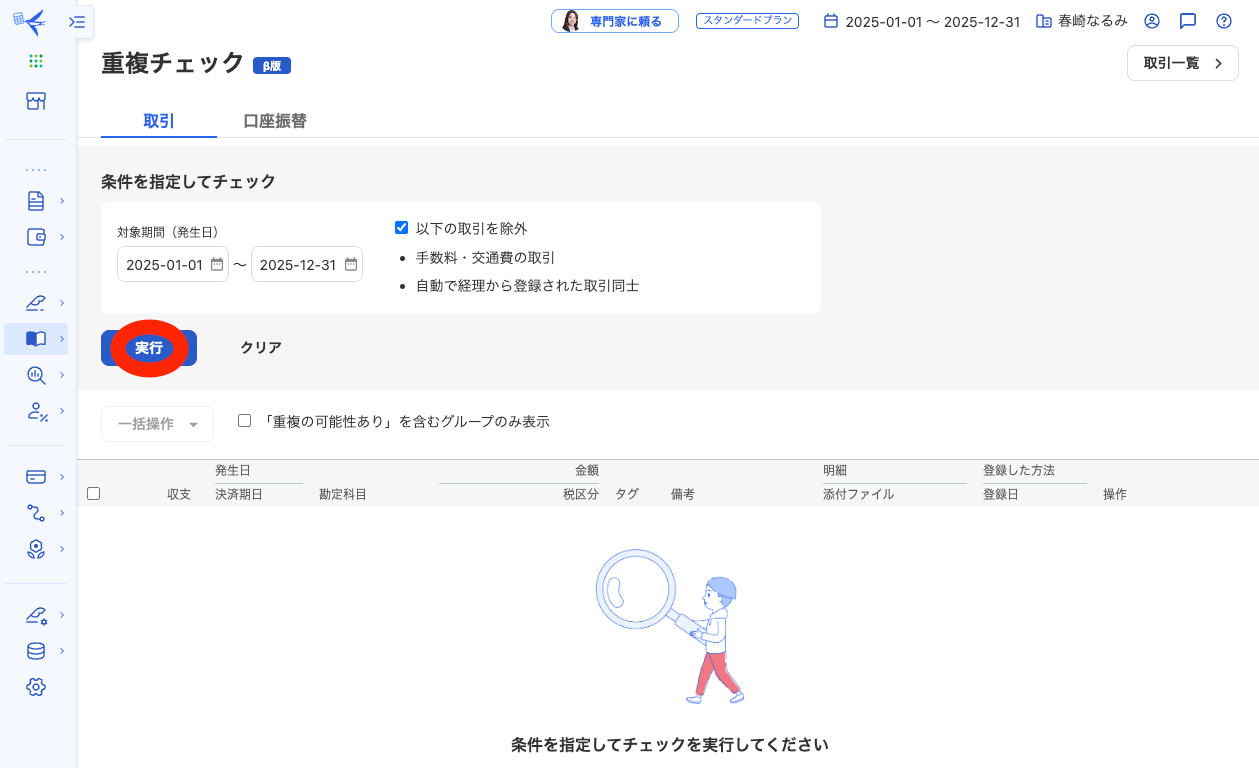Check the select-all checkbox in the table header
1259x768 pixels.
(93, 493)
